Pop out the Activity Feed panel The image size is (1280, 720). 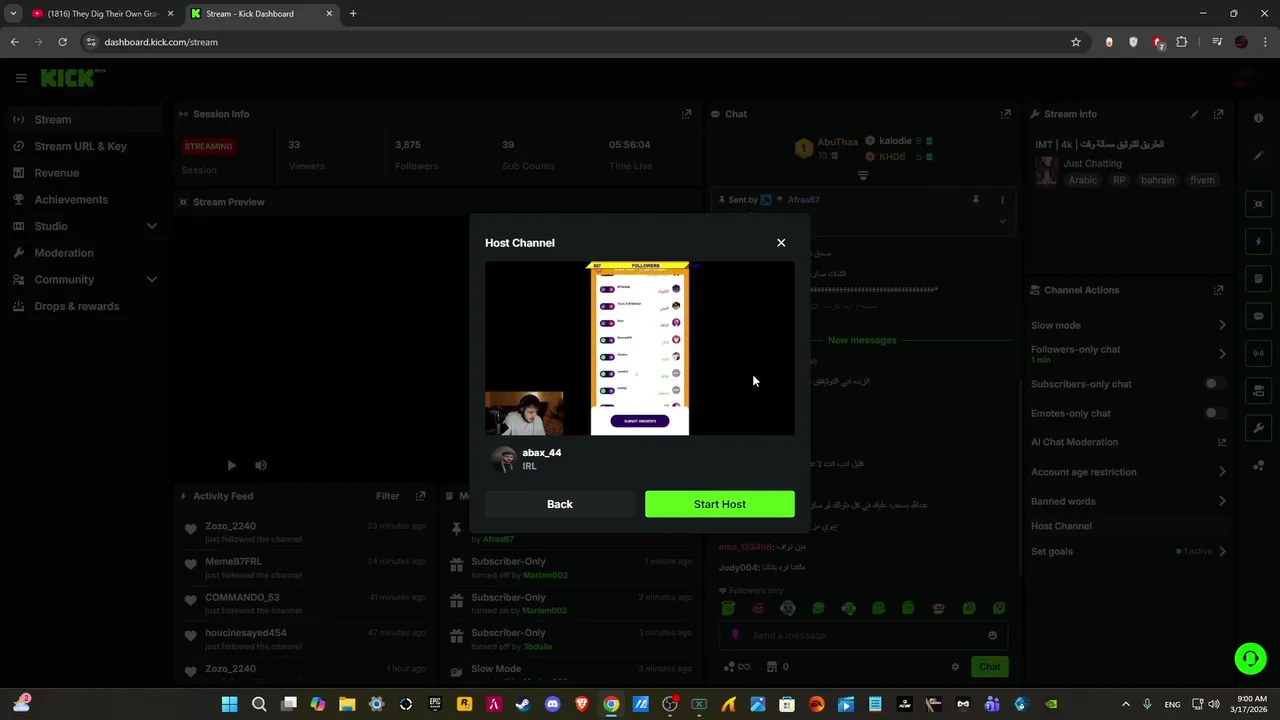tap(420, 496)
